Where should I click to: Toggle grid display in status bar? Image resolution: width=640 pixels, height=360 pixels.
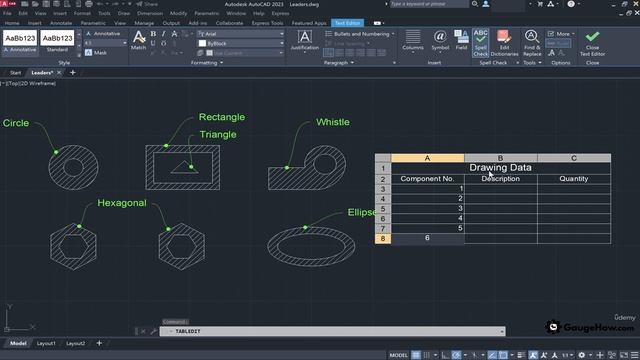[x=416, y=355]
